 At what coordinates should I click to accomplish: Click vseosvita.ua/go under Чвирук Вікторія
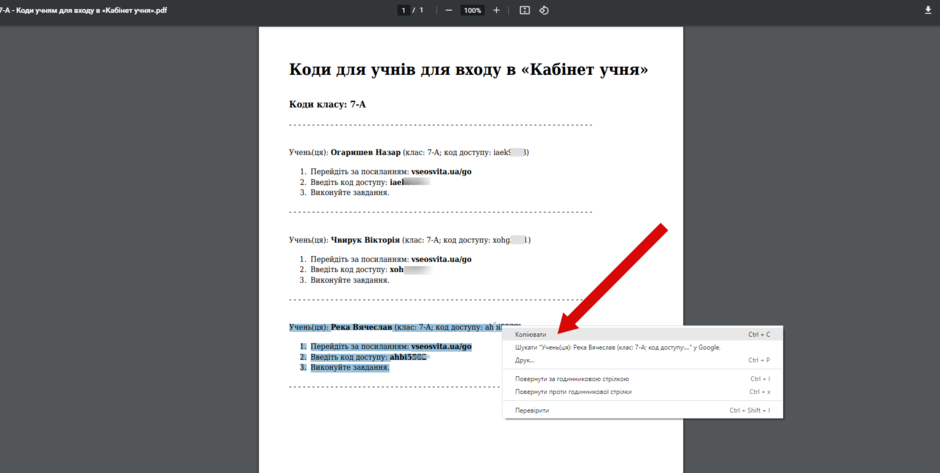pyautogui.click(x=441, y=259)
